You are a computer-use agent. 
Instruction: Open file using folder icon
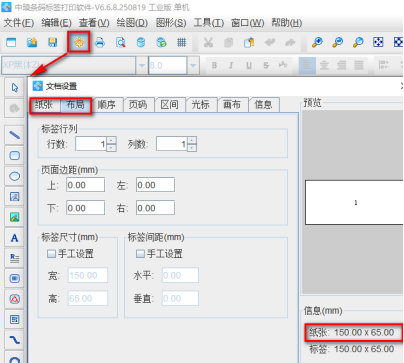click(32, 42)
